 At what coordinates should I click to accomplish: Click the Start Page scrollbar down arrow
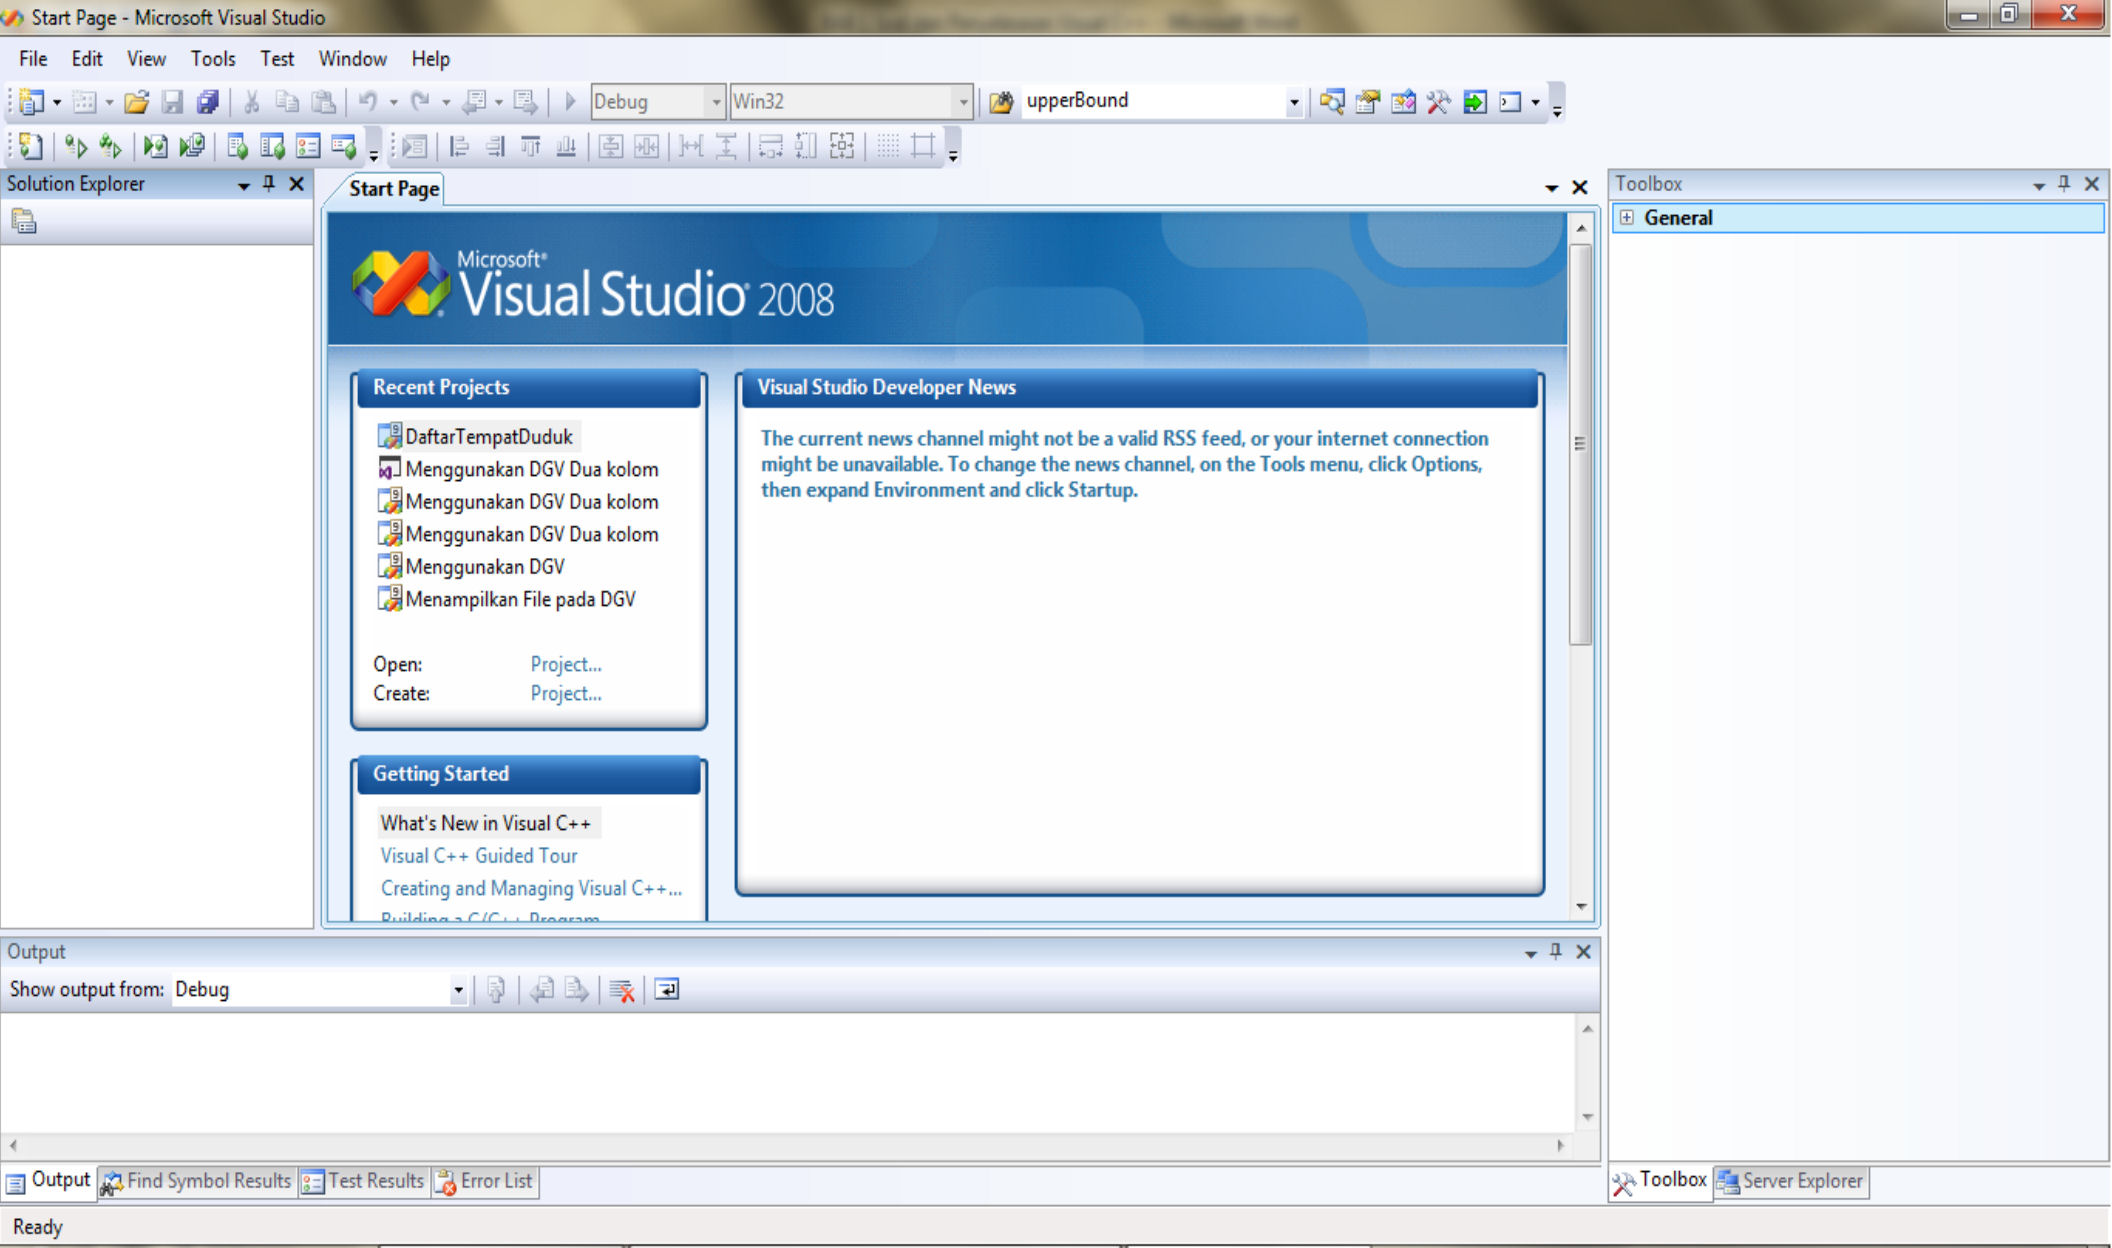tap(1581, 907)
